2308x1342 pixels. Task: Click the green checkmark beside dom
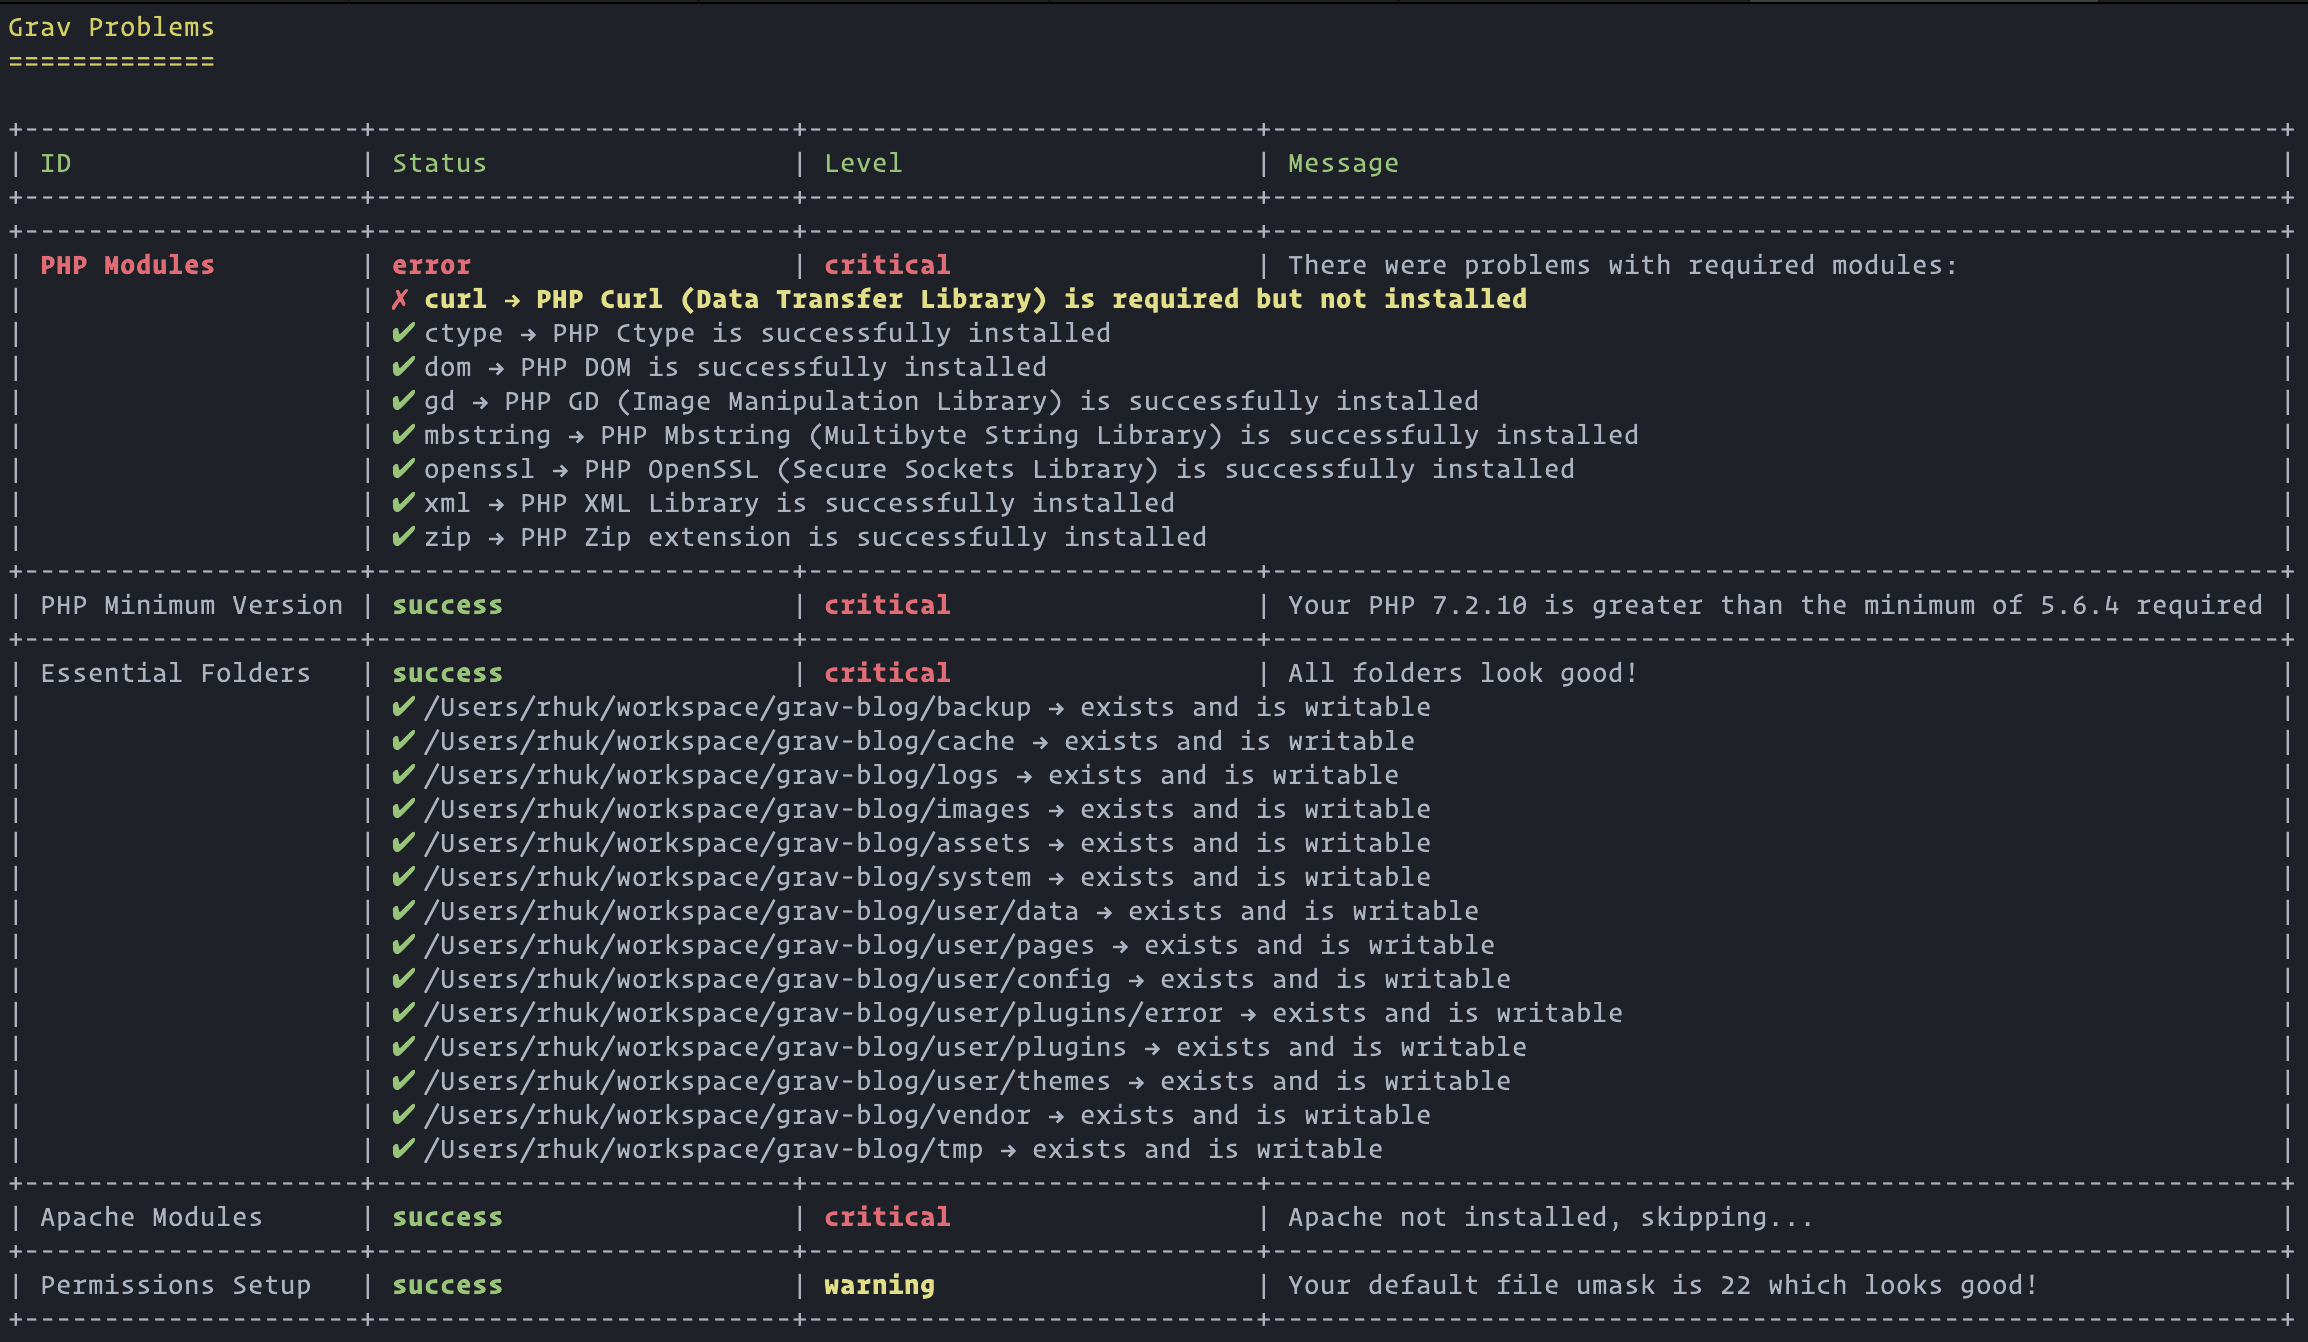point(403,367)
